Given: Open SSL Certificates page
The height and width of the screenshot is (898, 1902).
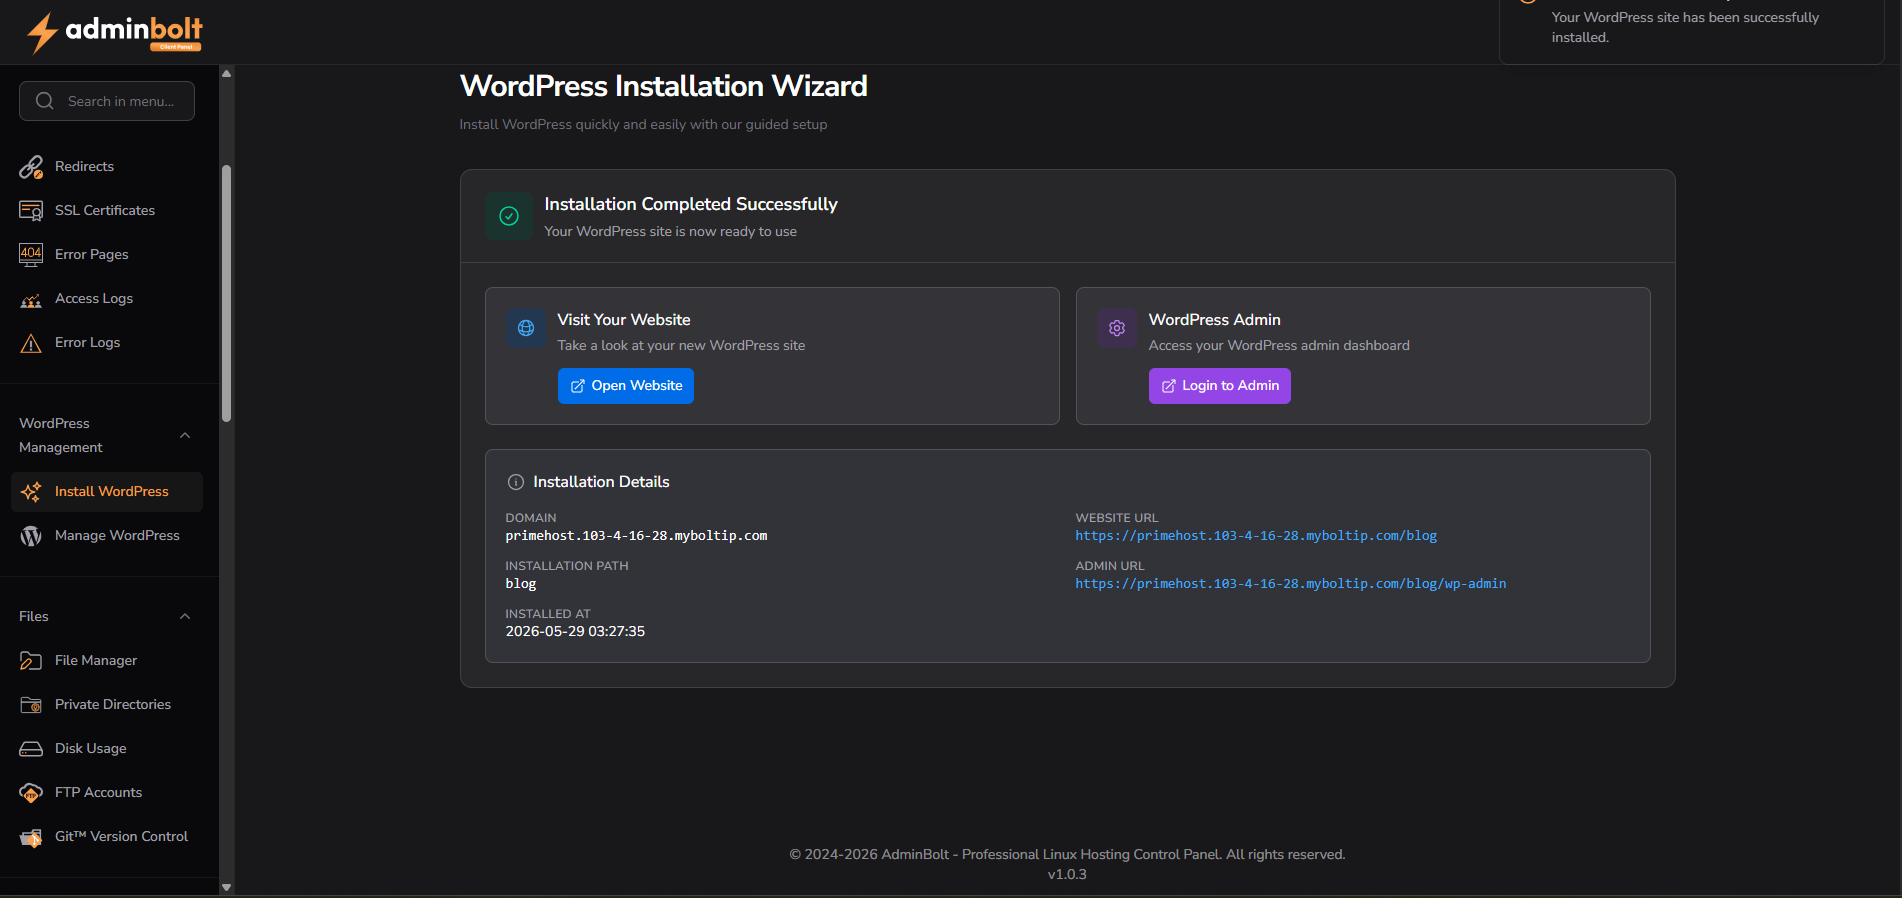Looking at the screenshot, I should point(107,211).
